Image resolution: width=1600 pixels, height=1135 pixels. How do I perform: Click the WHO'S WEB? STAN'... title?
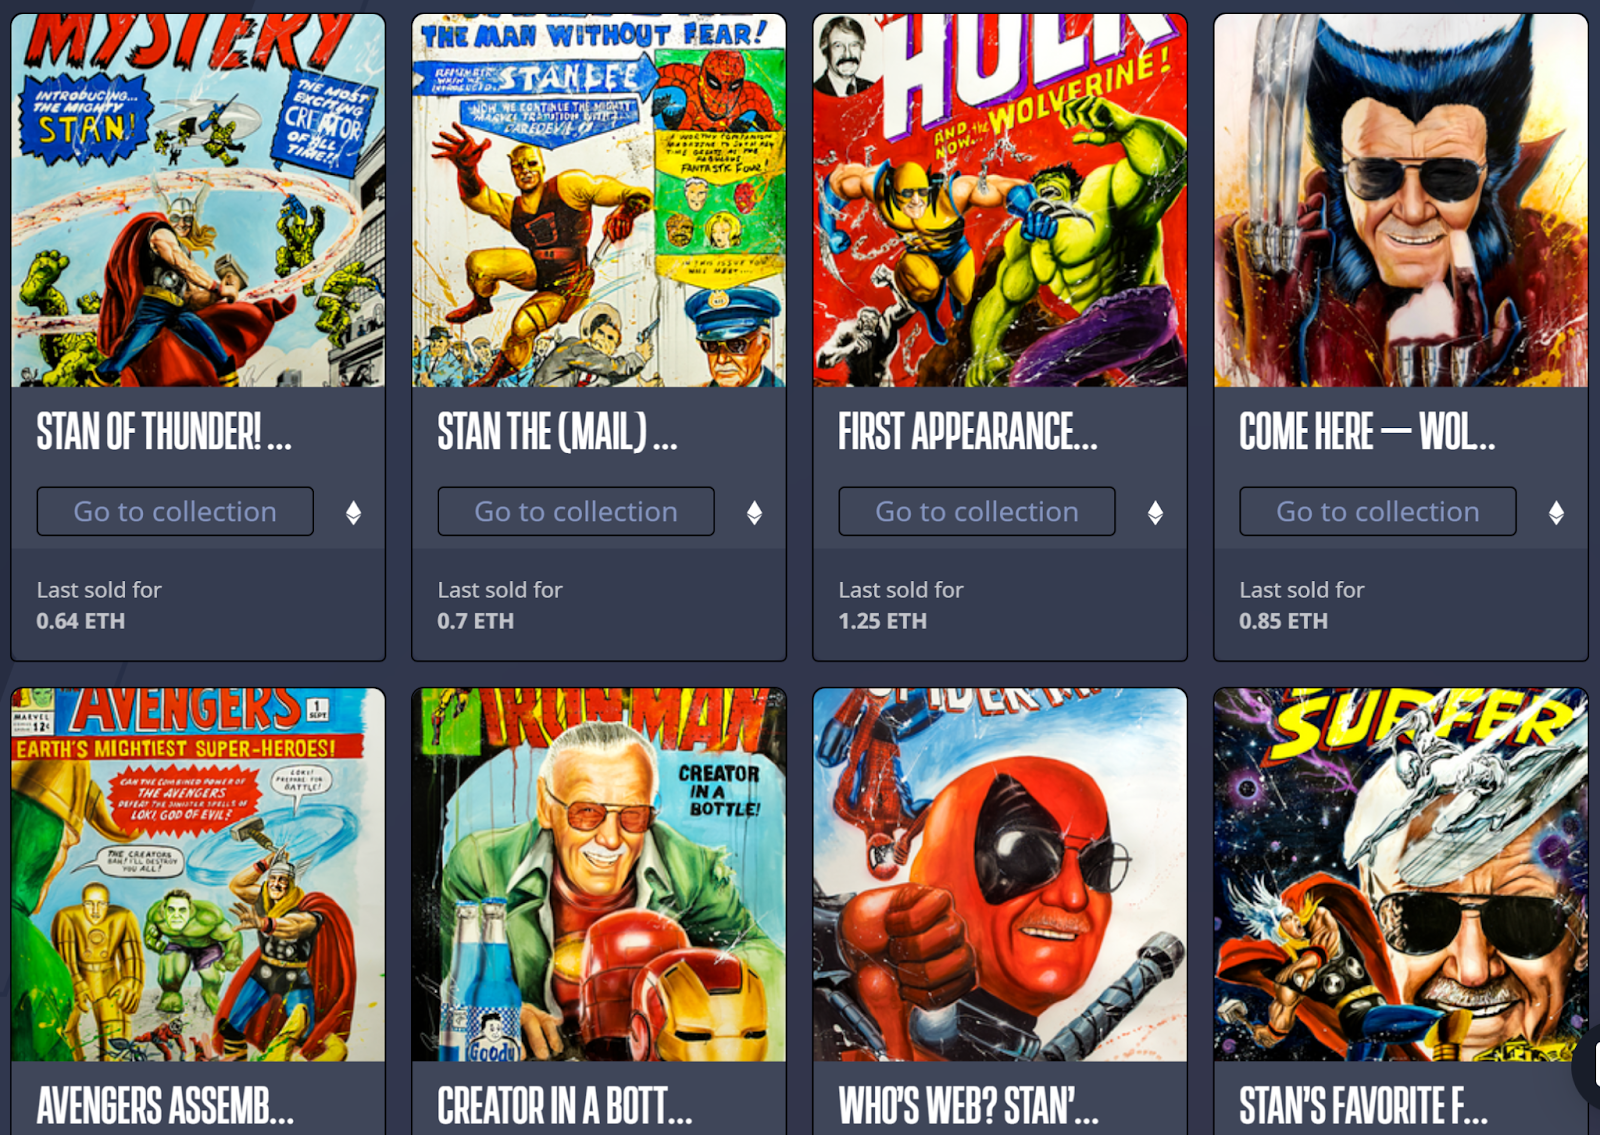point(968,1106)
